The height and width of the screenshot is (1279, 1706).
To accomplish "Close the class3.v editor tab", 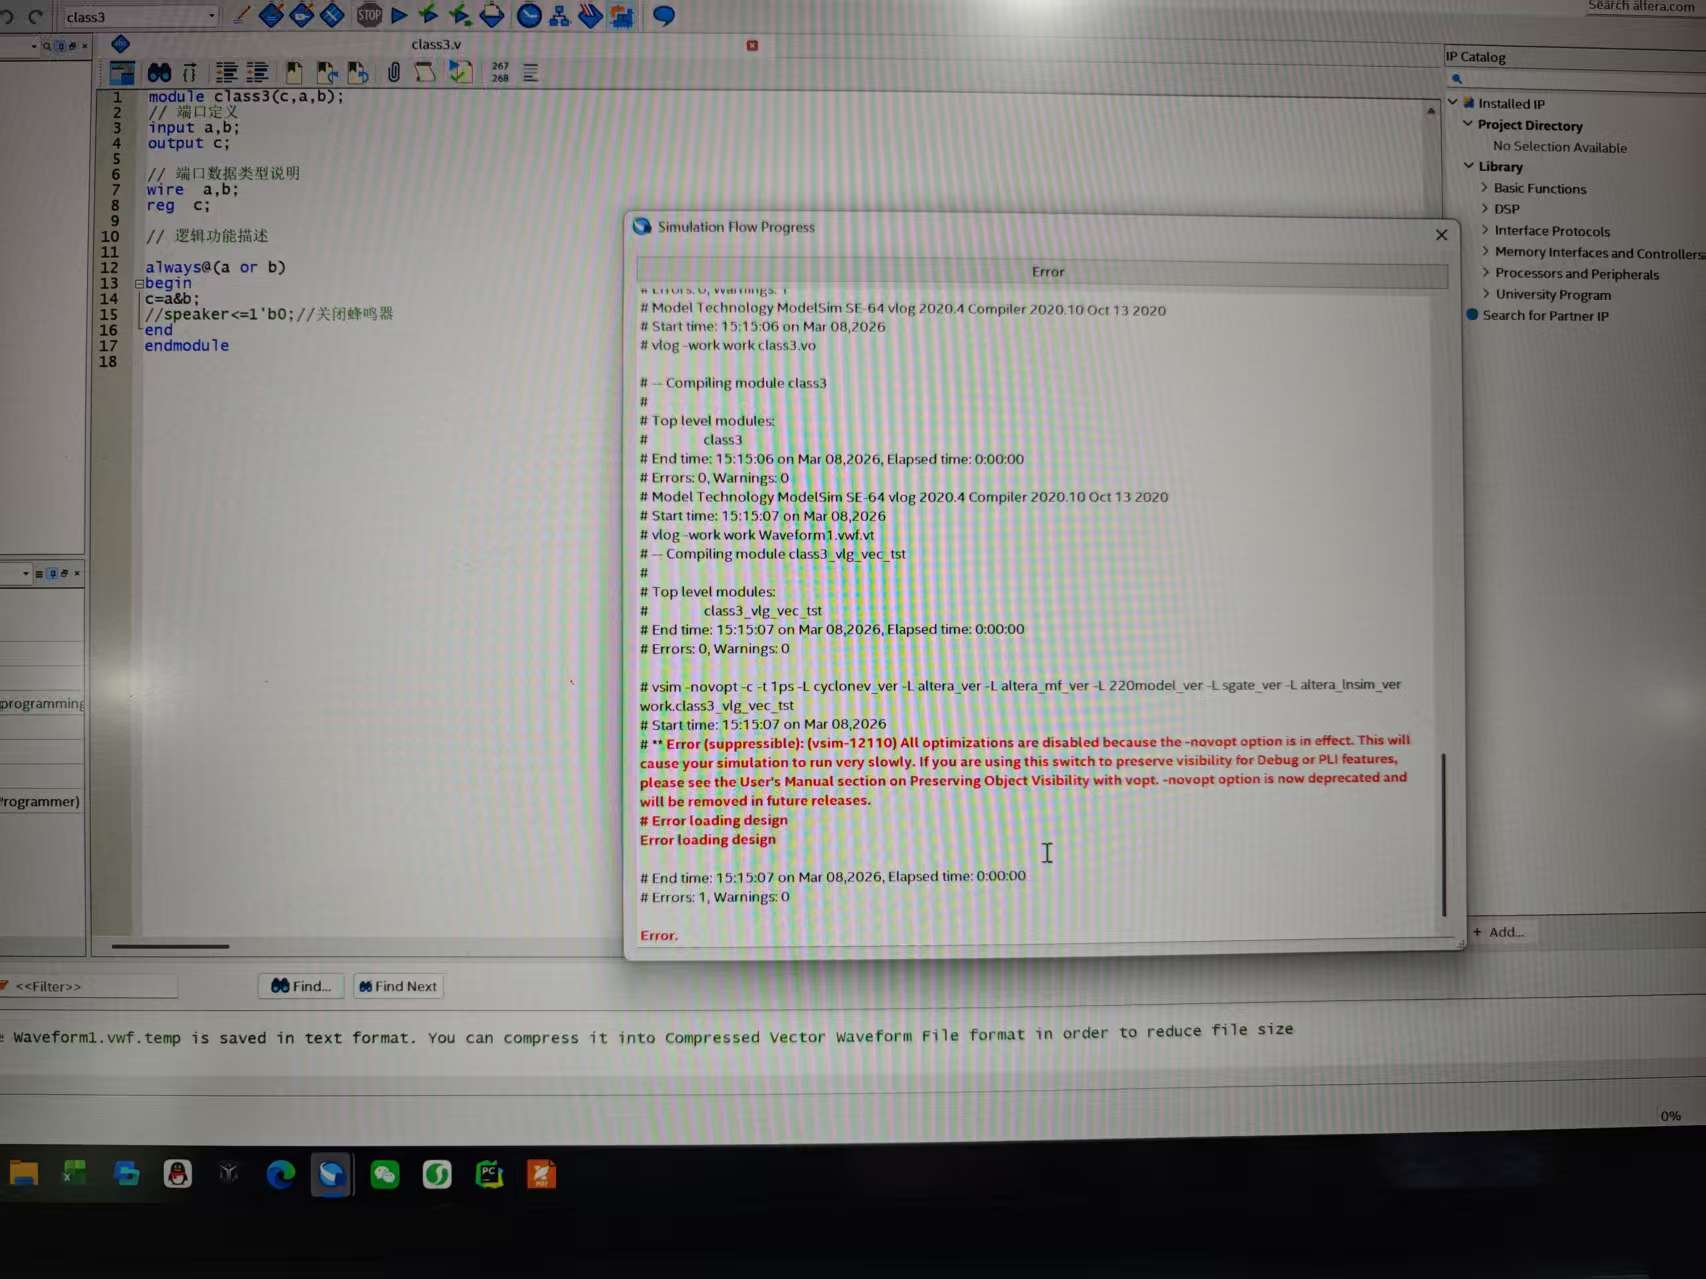I will [x=752, y=45].
